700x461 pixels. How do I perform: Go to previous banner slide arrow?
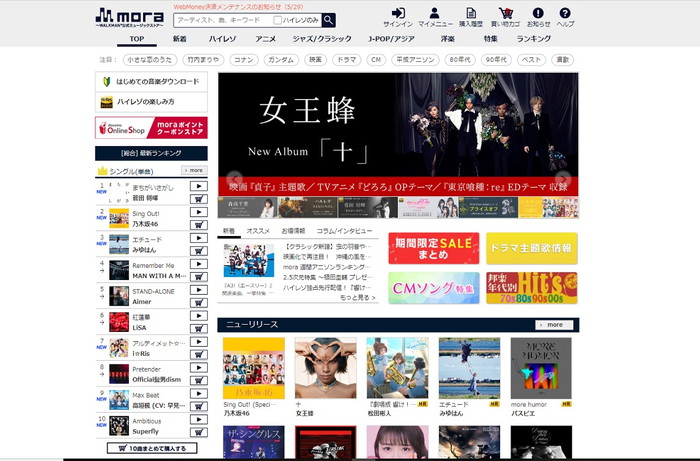234,178
